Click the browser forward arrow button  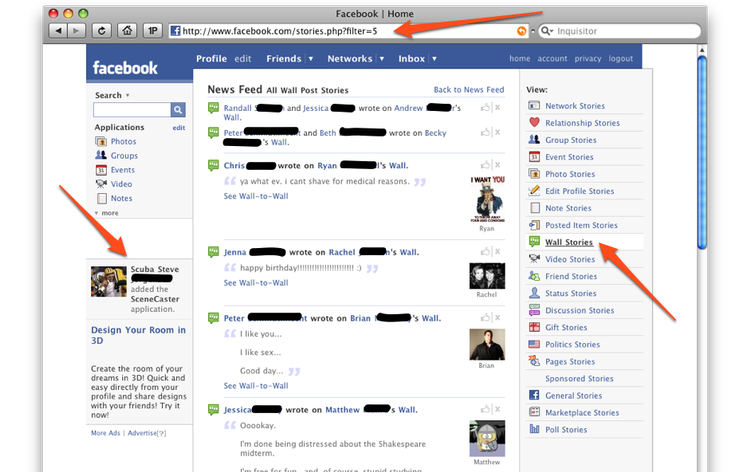(x=76, y=31)
